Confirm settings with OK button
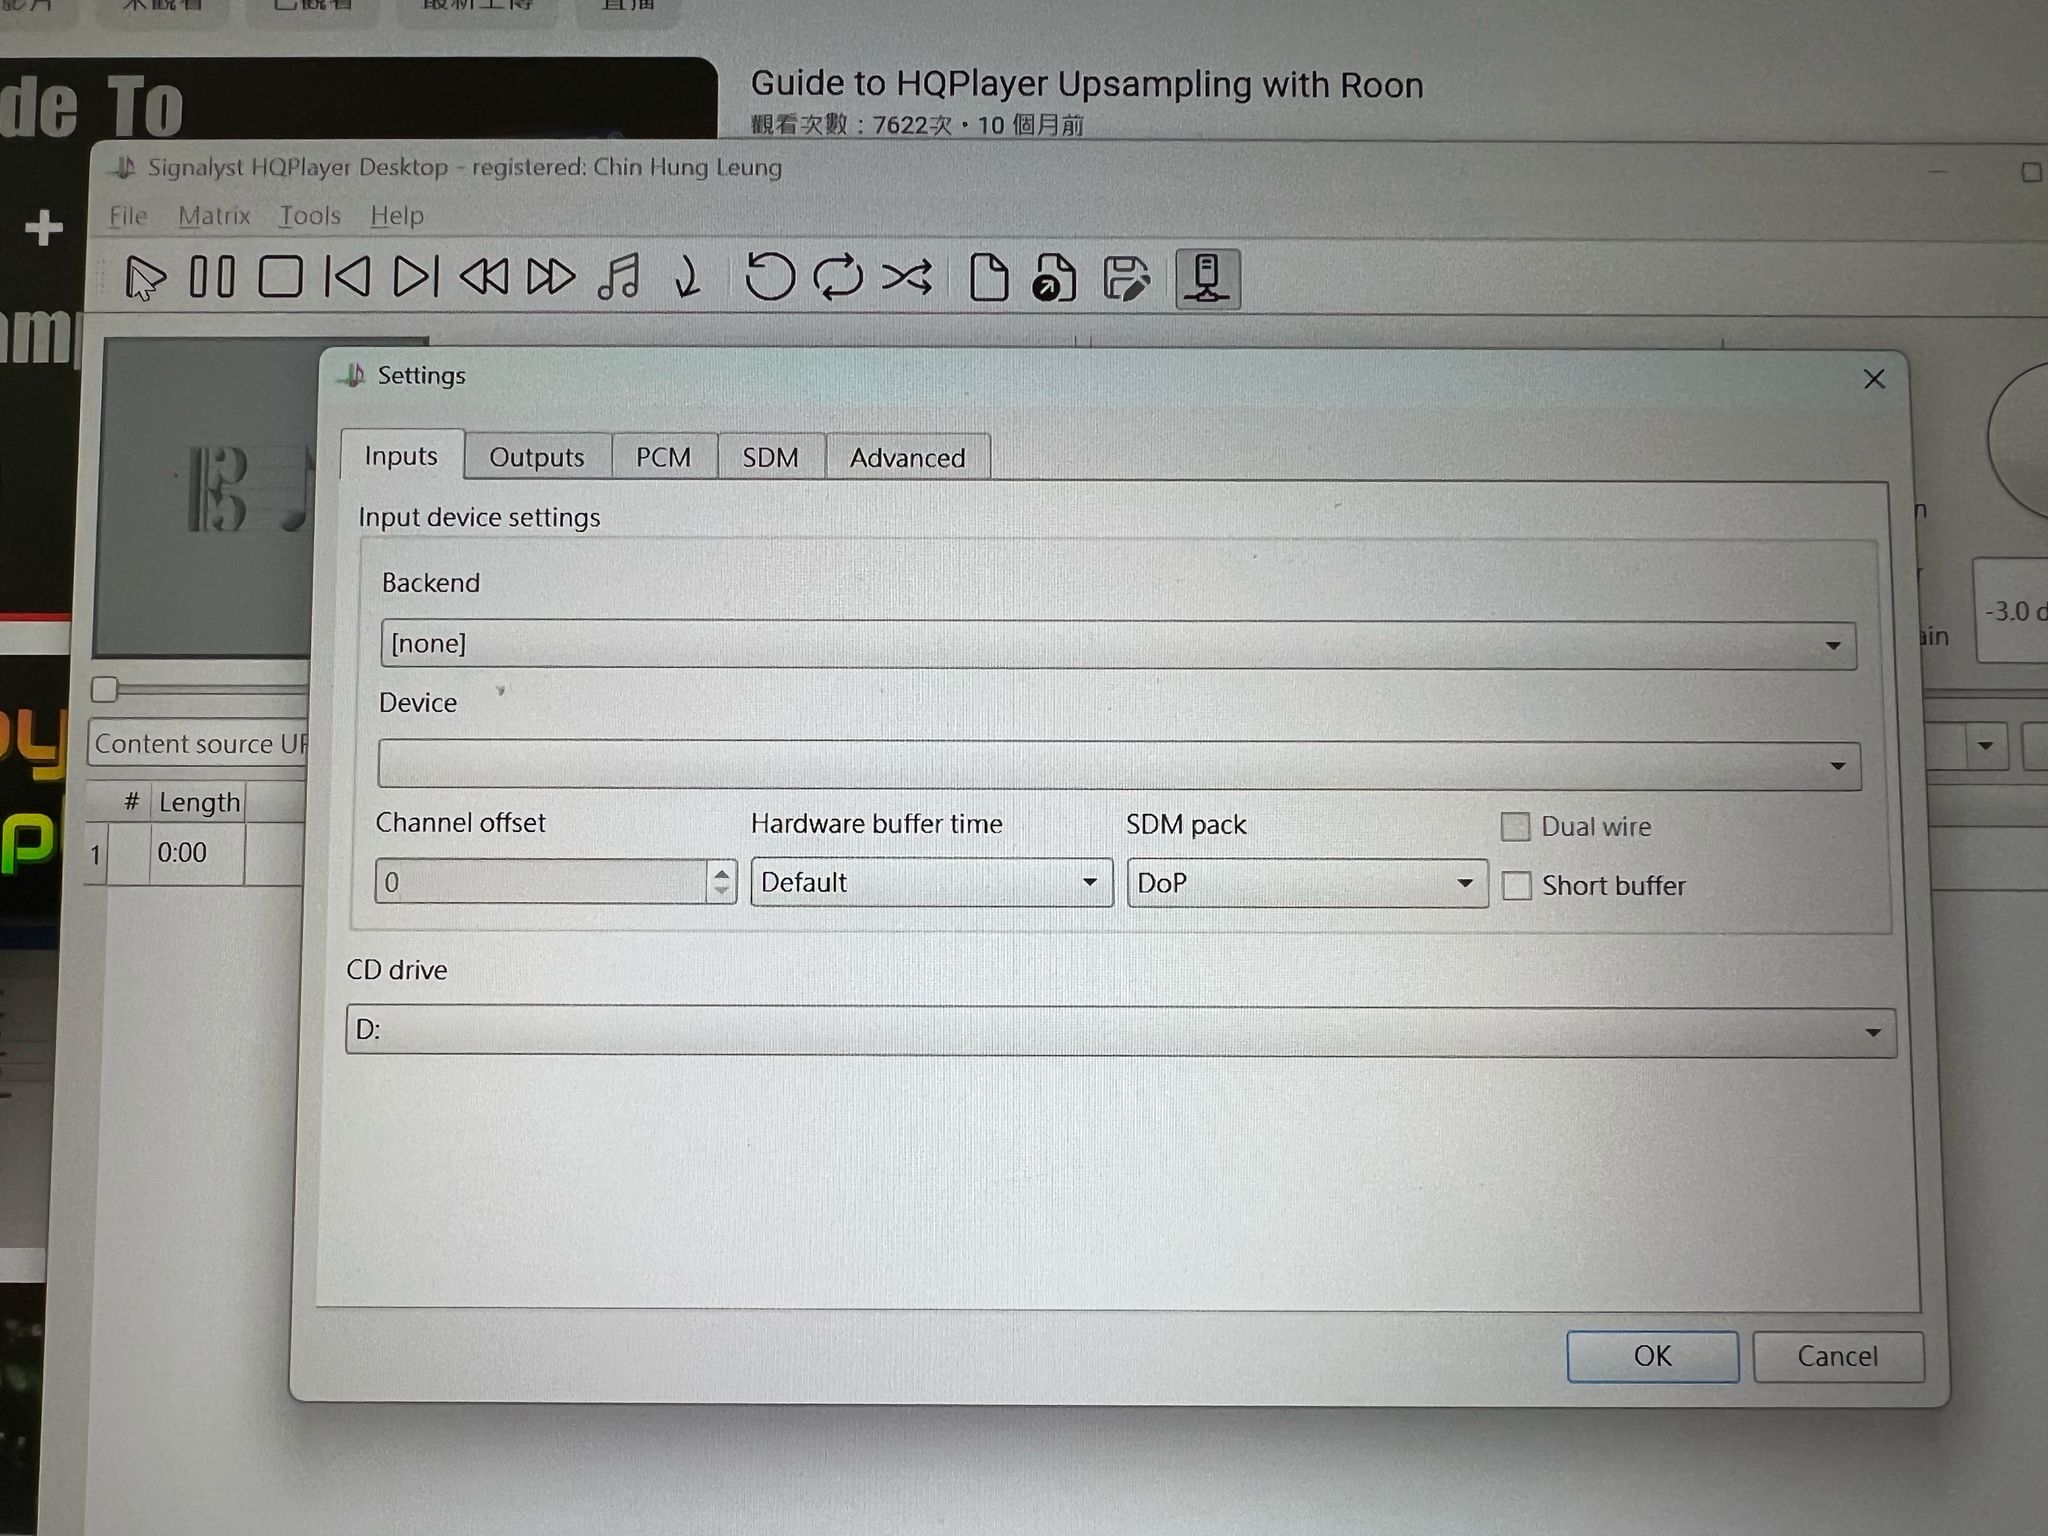 point(1652,1356)
